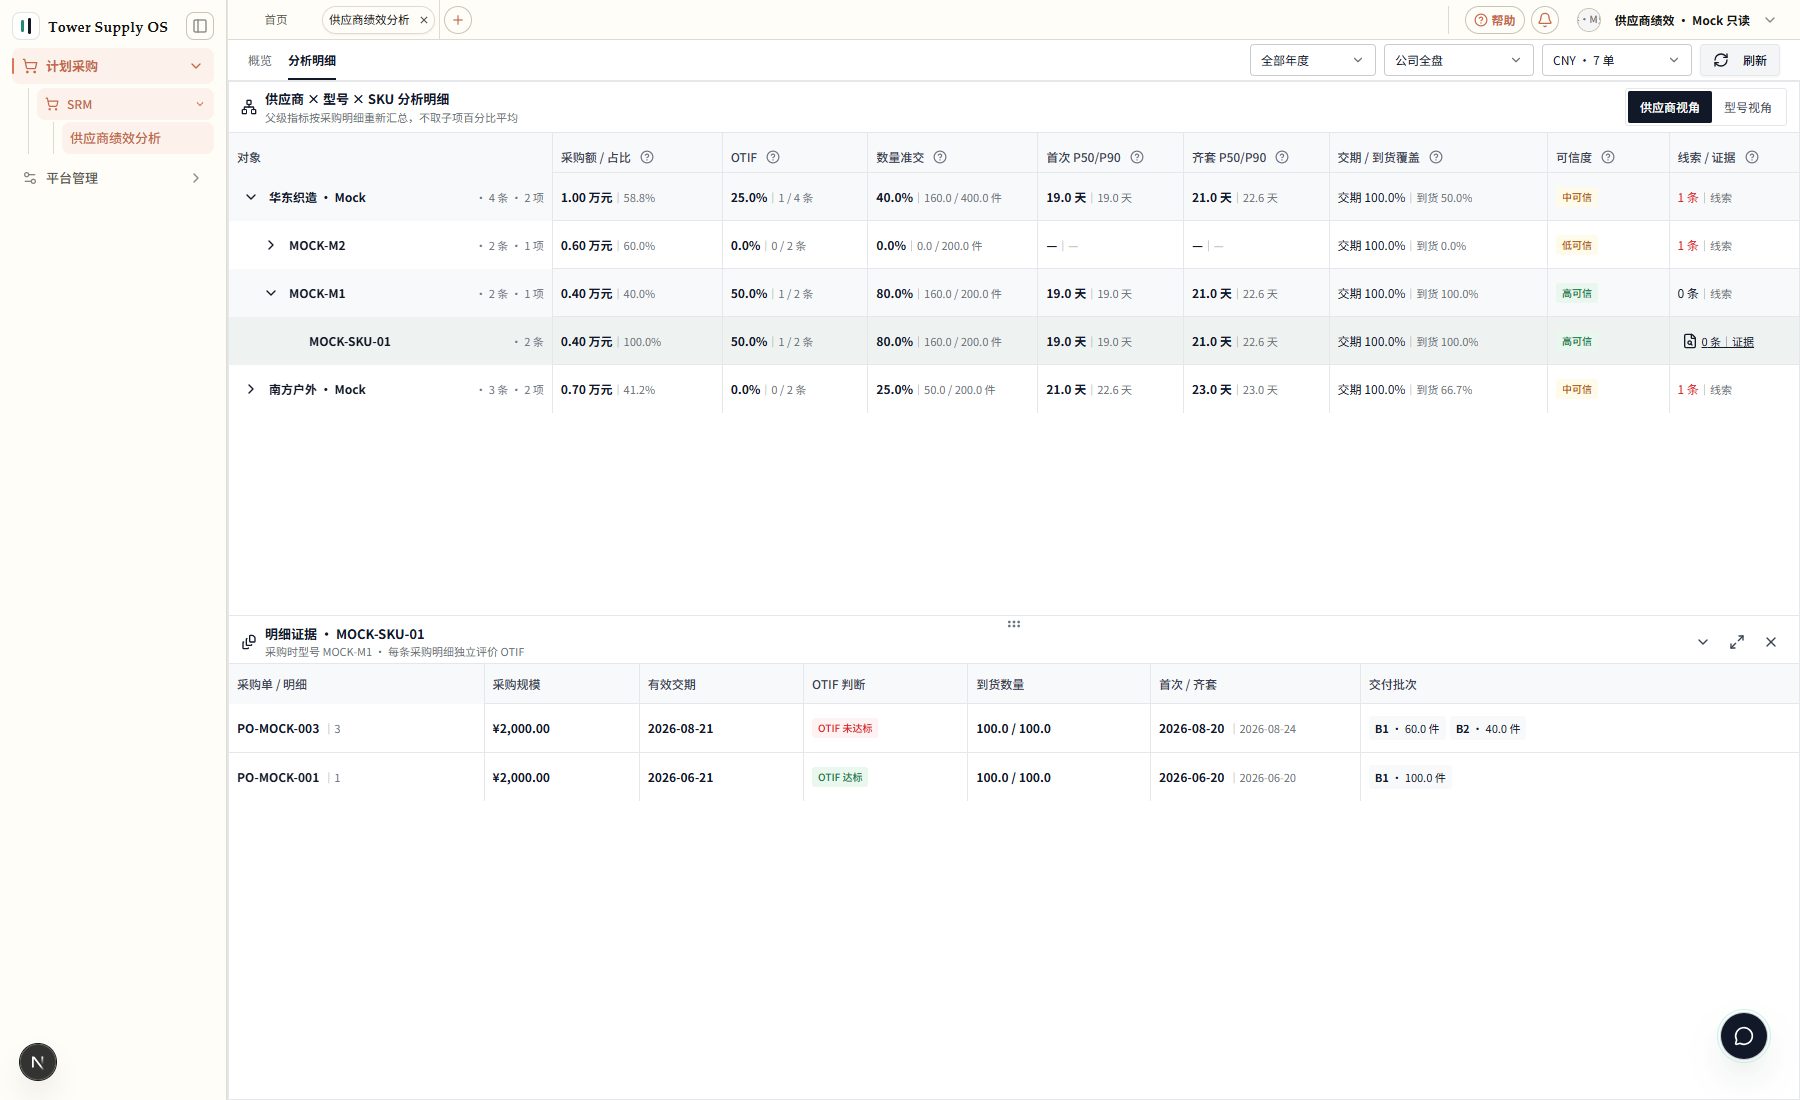
Task: Select the PO-MOCK-003 purchase order row
Action: pos(1013,728)
